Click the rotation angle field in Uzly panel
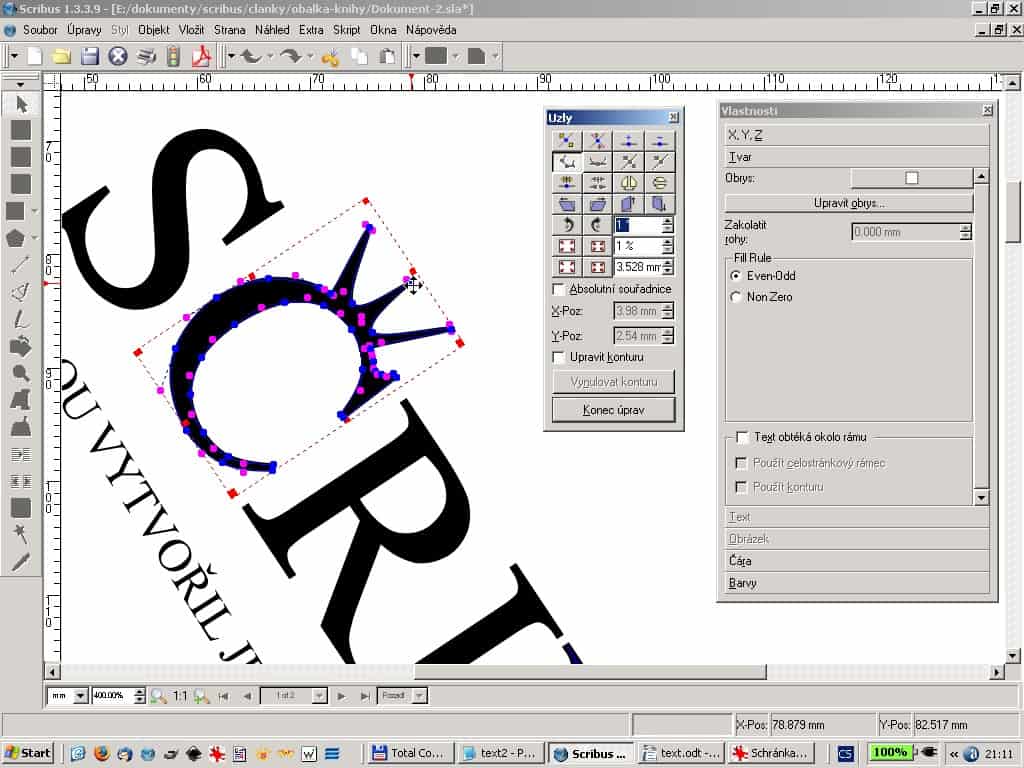Screen dimensions: 1024x768 (637, 225)
